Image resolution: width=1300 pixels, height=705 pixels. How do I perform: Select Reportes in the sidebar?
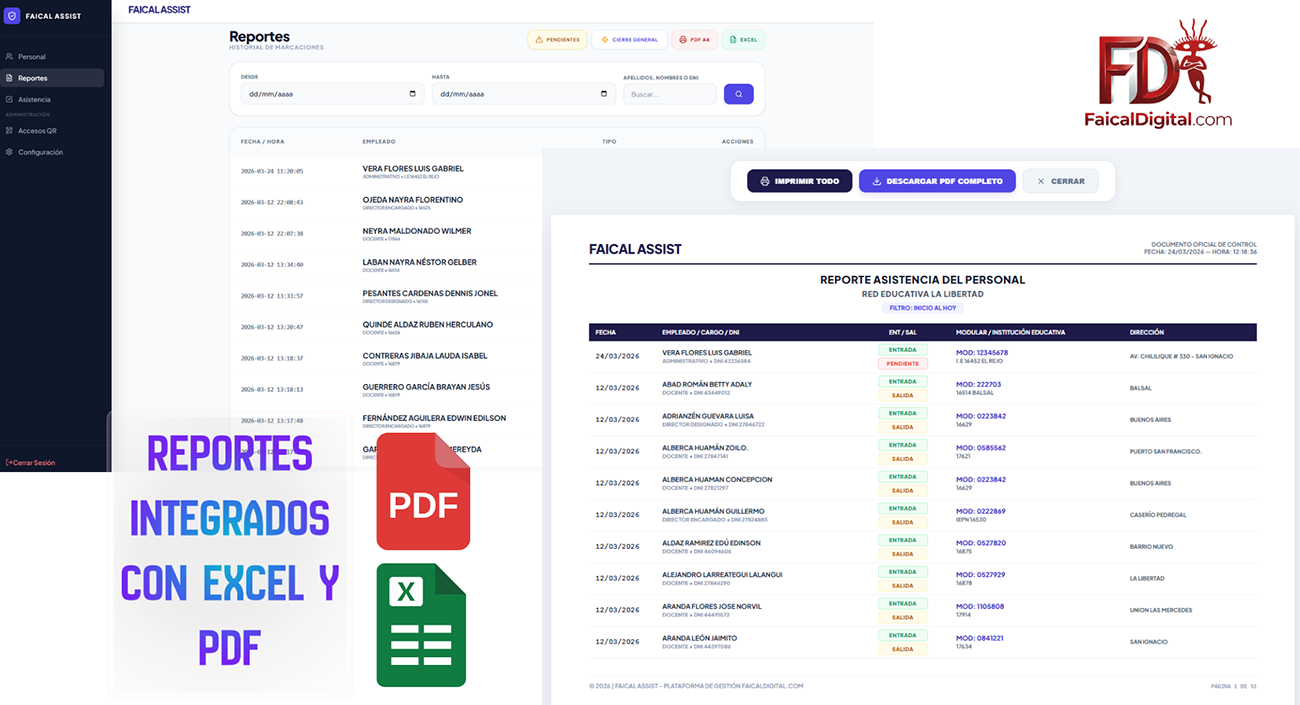pyautogui.click(x=33, y=78)
